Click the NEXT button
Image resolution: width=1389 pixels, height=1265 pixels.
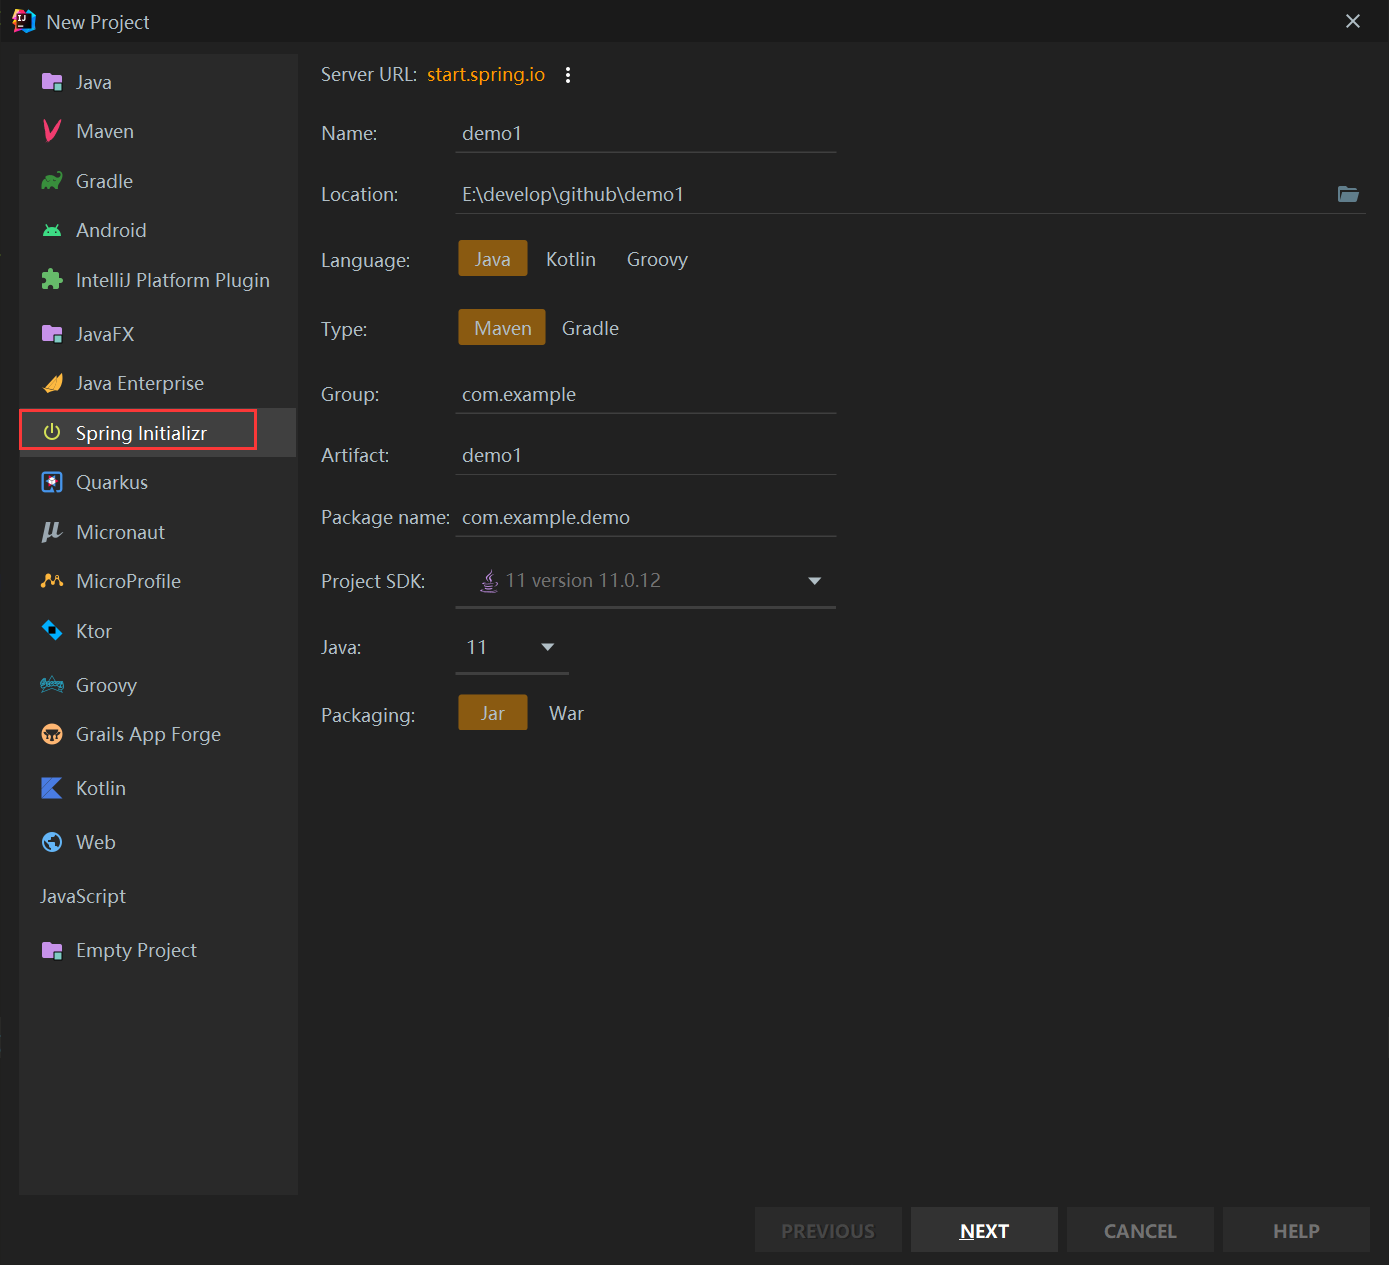984,1230
